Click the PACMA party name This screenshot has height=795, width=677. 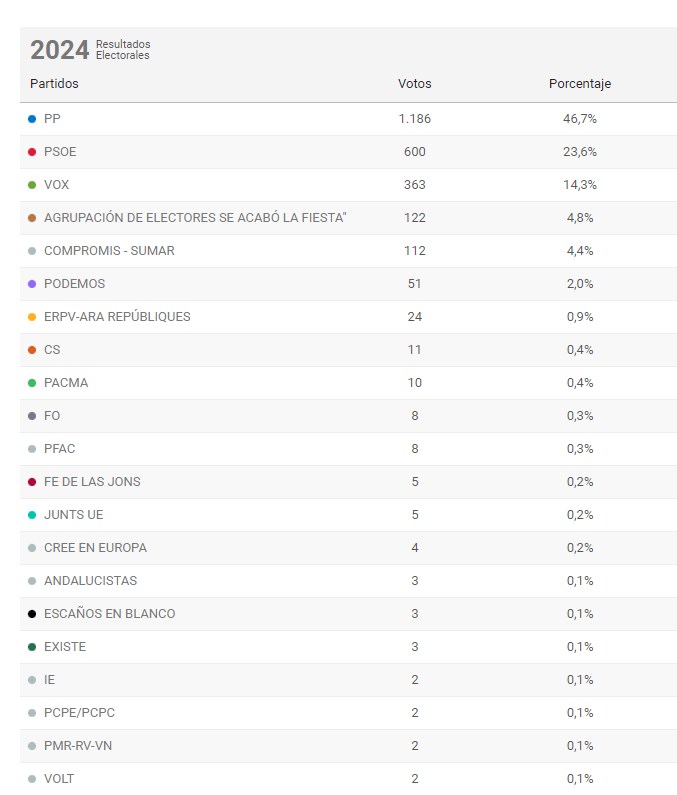tap(66, 383)
